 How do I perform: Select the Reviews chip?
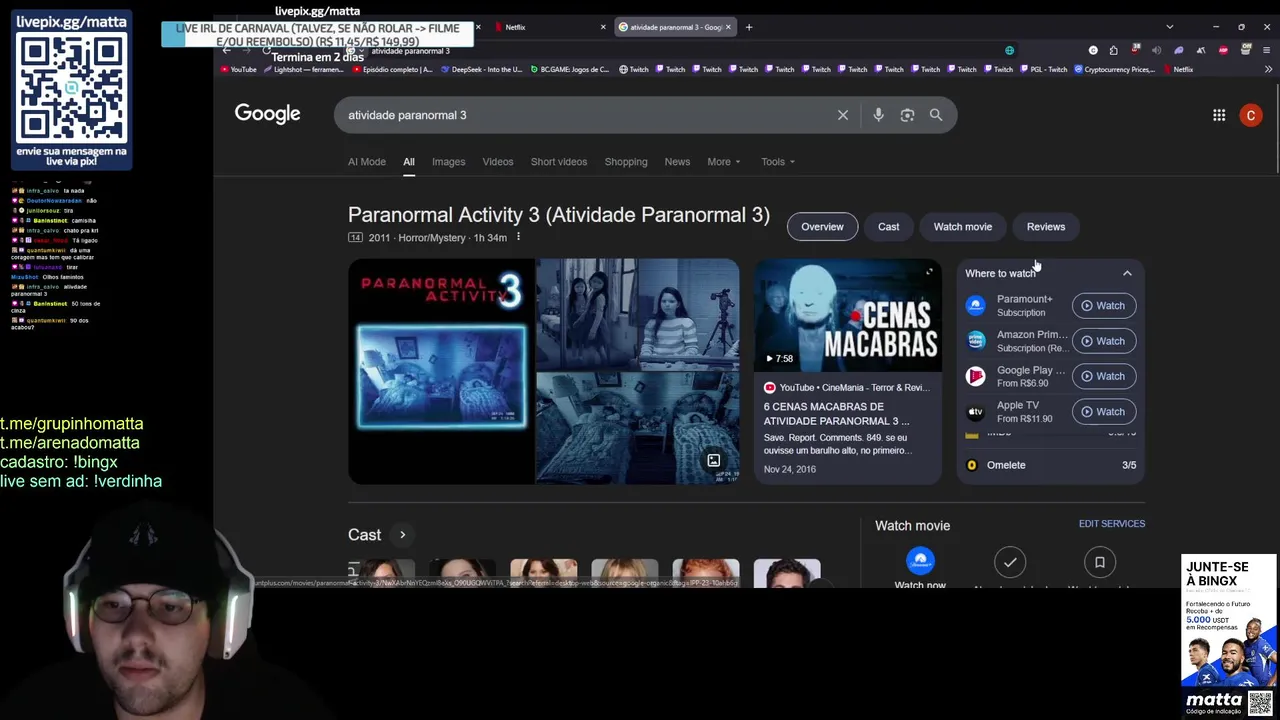pos(1046,227)
